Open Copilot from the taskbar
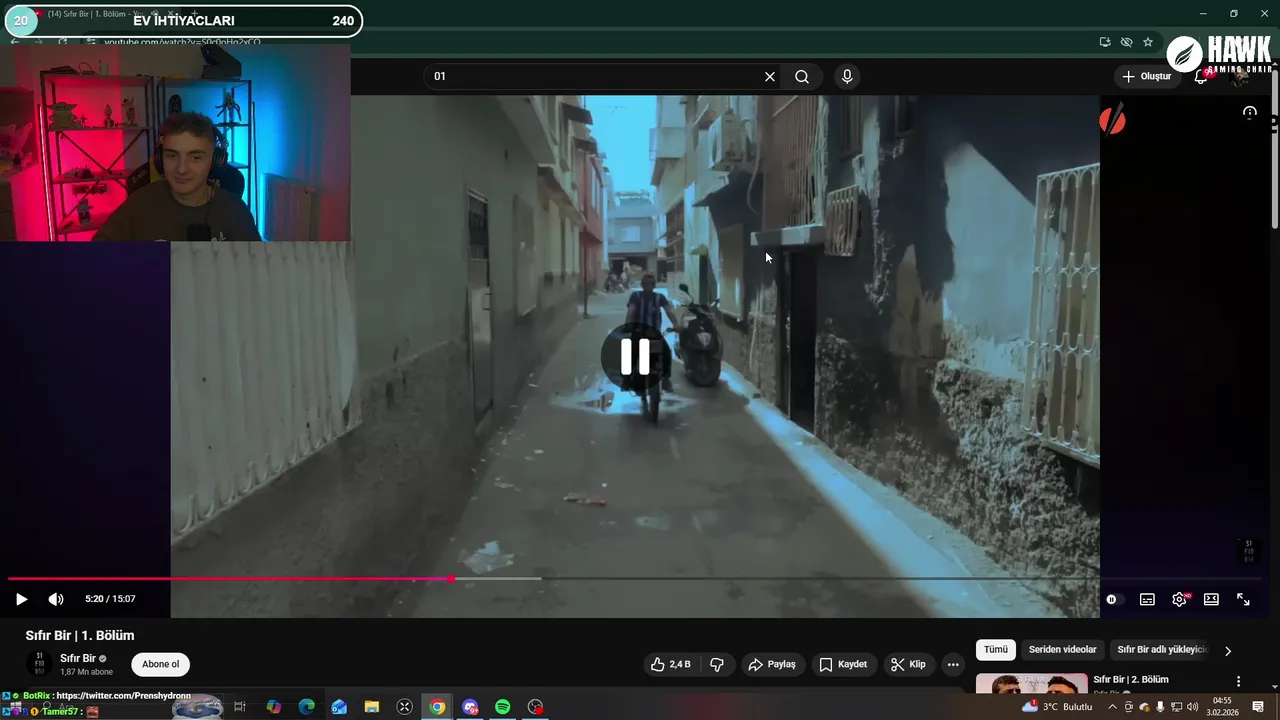Screen dimensions: 1280x720 (x=274, y=707)
